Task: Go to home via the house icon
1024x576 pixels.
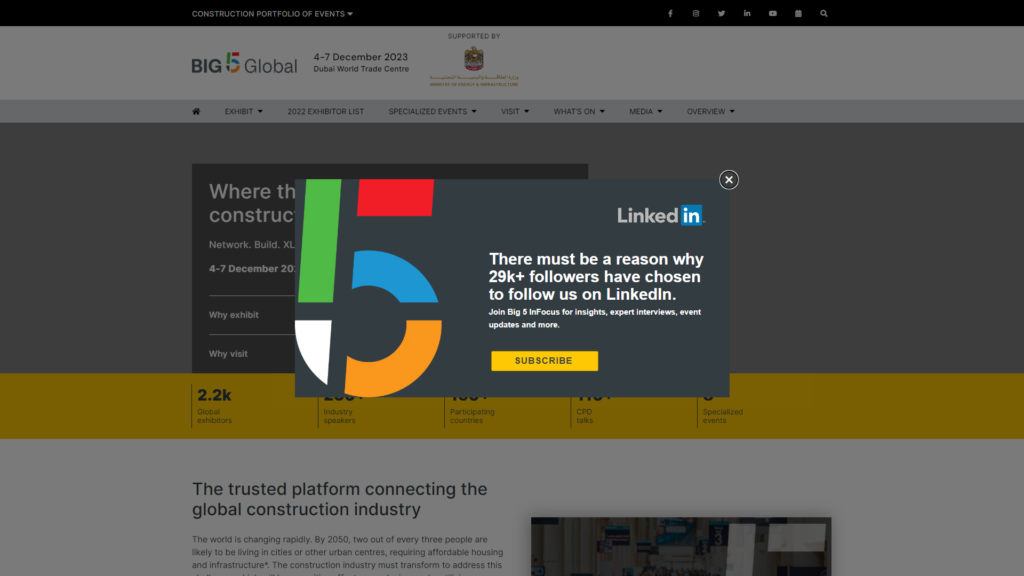Action: [x=196, y=112]
